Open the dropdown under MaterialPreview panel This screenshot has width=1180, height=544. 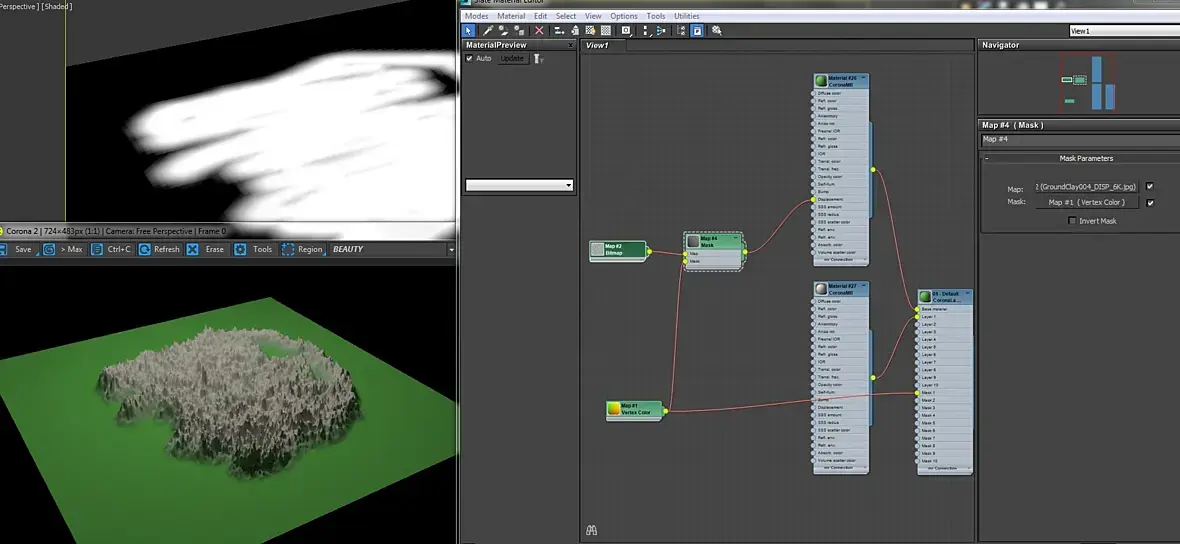(x=568, y=186)
